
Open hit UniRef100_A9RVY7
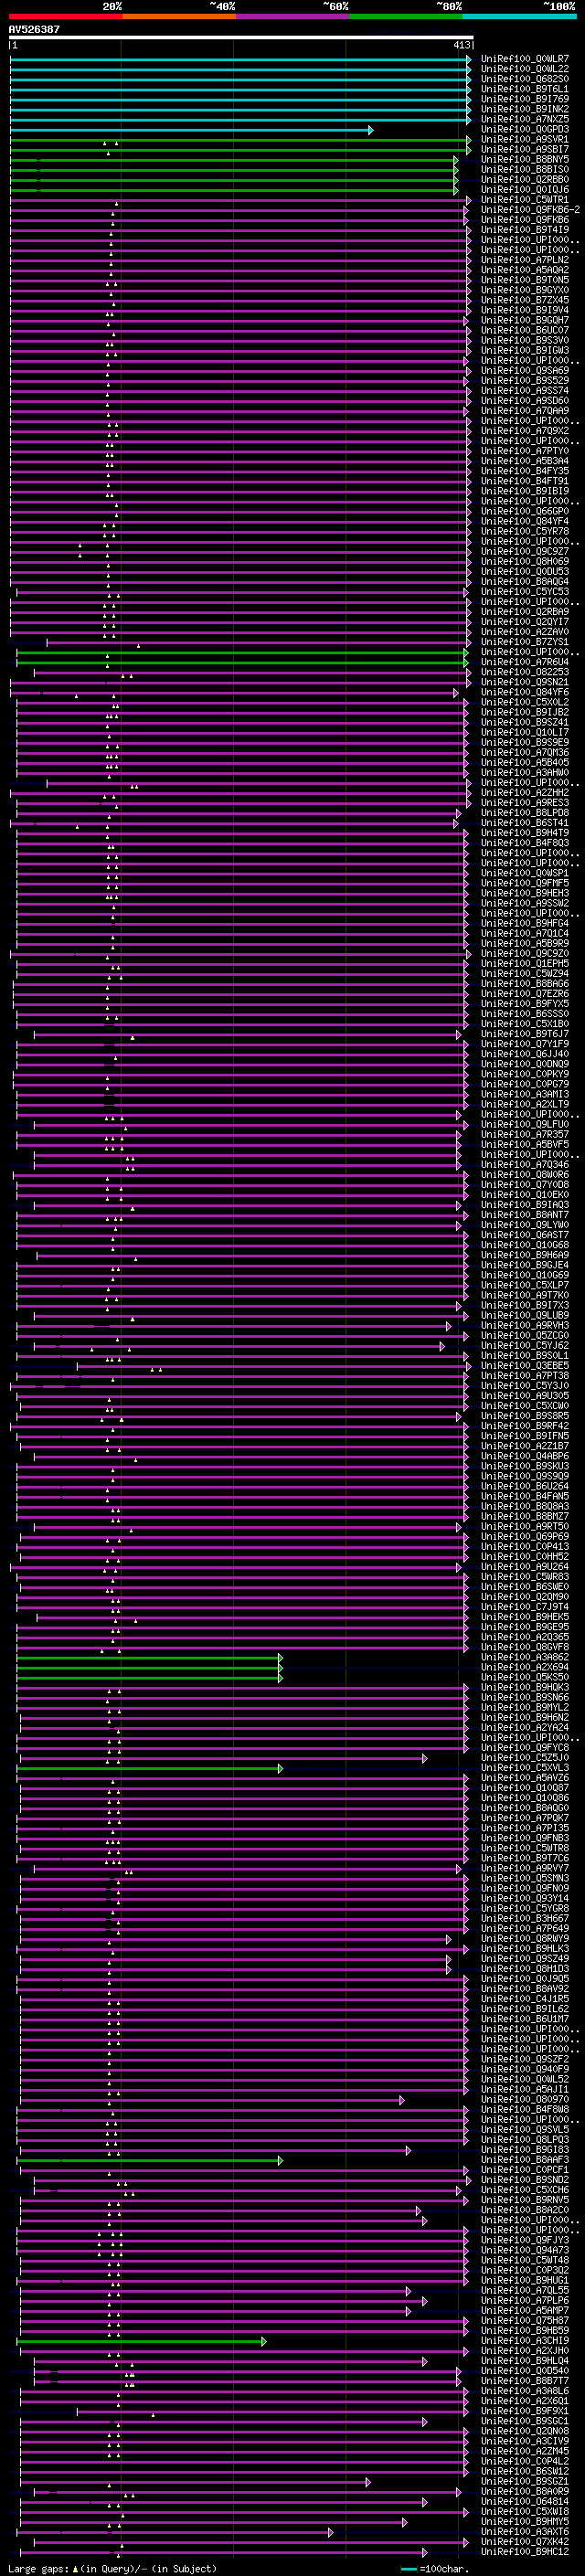(x=525, y=1868)
